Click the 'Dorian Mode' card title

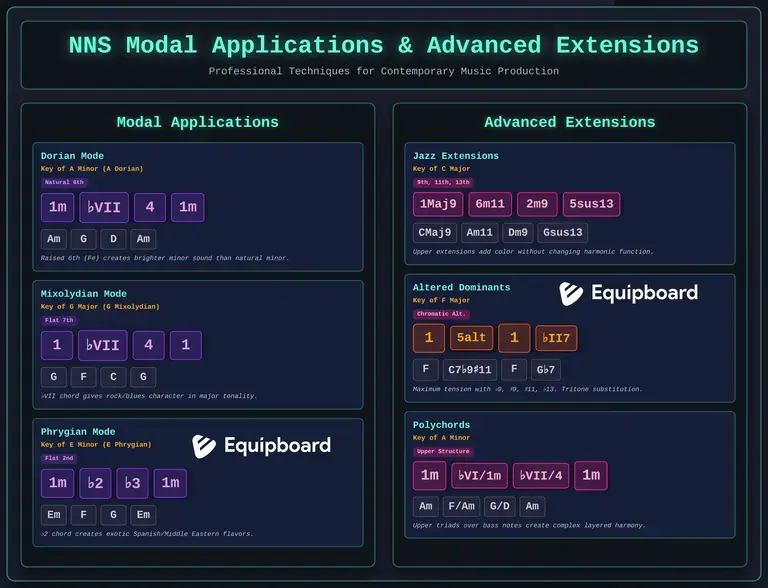[x=72, y=156]
